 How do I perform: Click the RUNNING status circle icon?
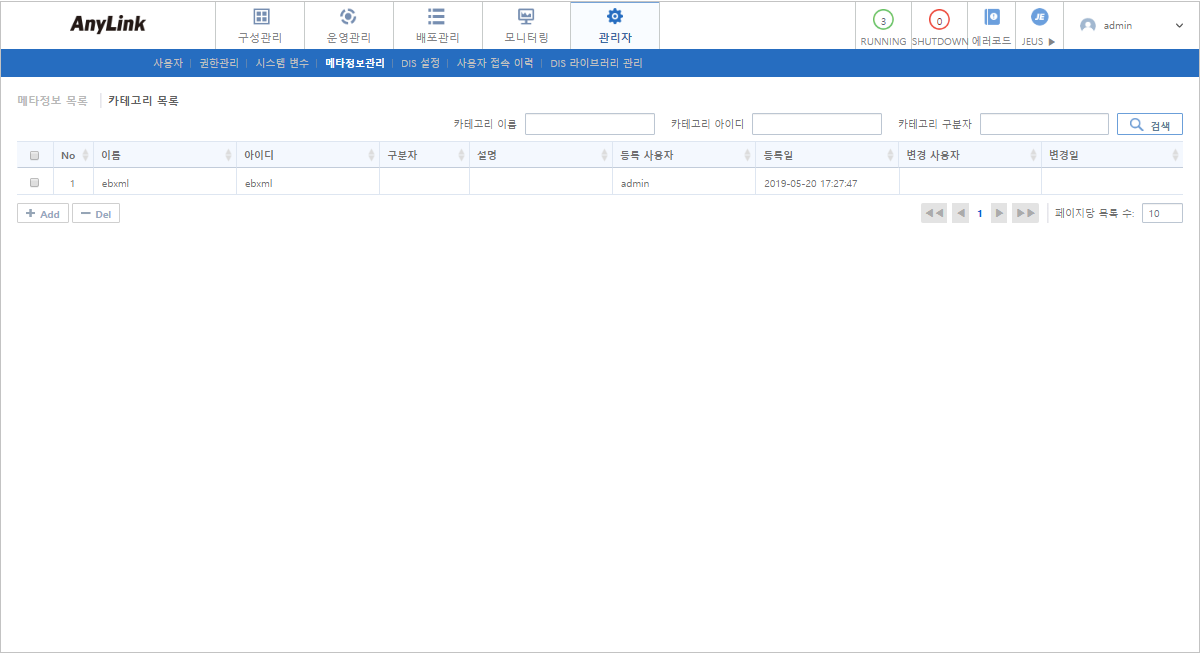[x=883, y=21]
